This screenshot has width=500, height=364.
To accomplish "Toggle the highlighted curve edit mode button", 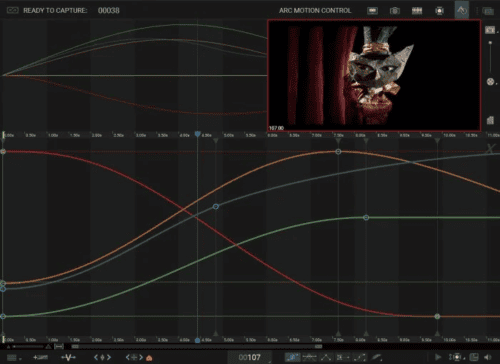I will 292,357.
